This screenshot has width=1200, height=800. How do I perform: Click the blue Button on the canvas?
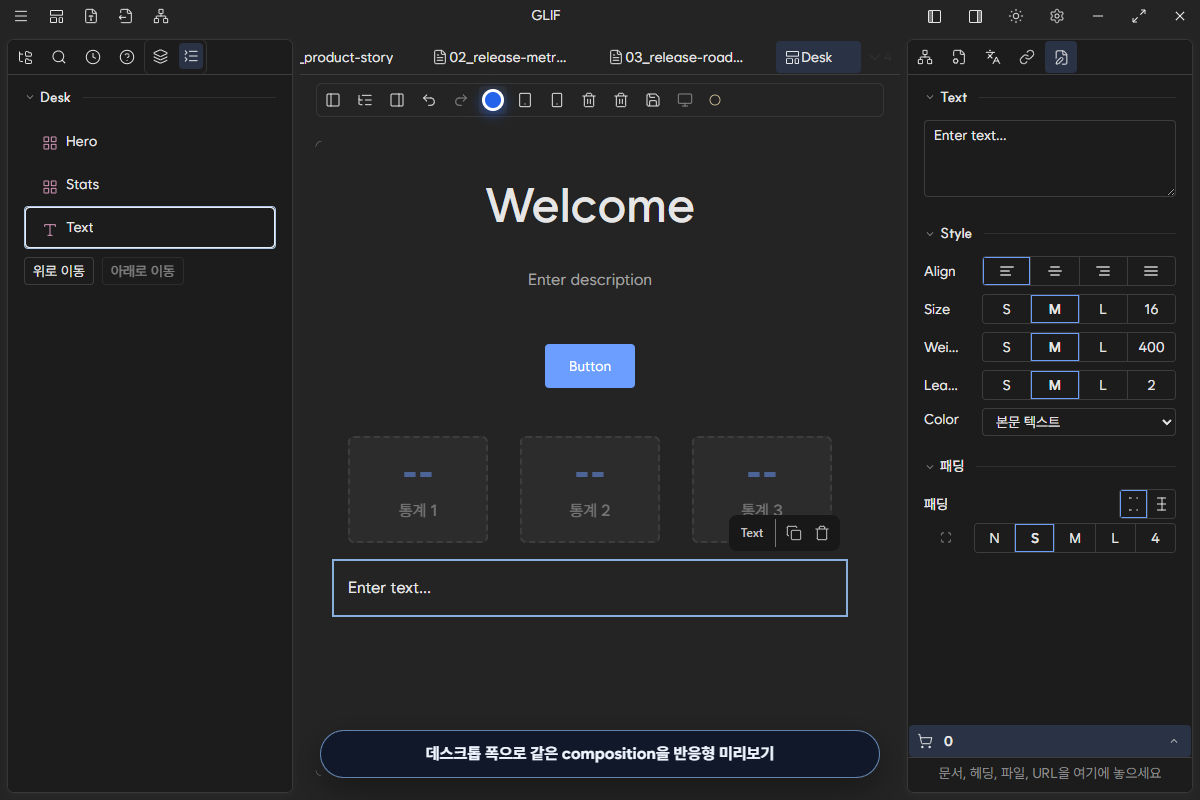pos(590,366)
